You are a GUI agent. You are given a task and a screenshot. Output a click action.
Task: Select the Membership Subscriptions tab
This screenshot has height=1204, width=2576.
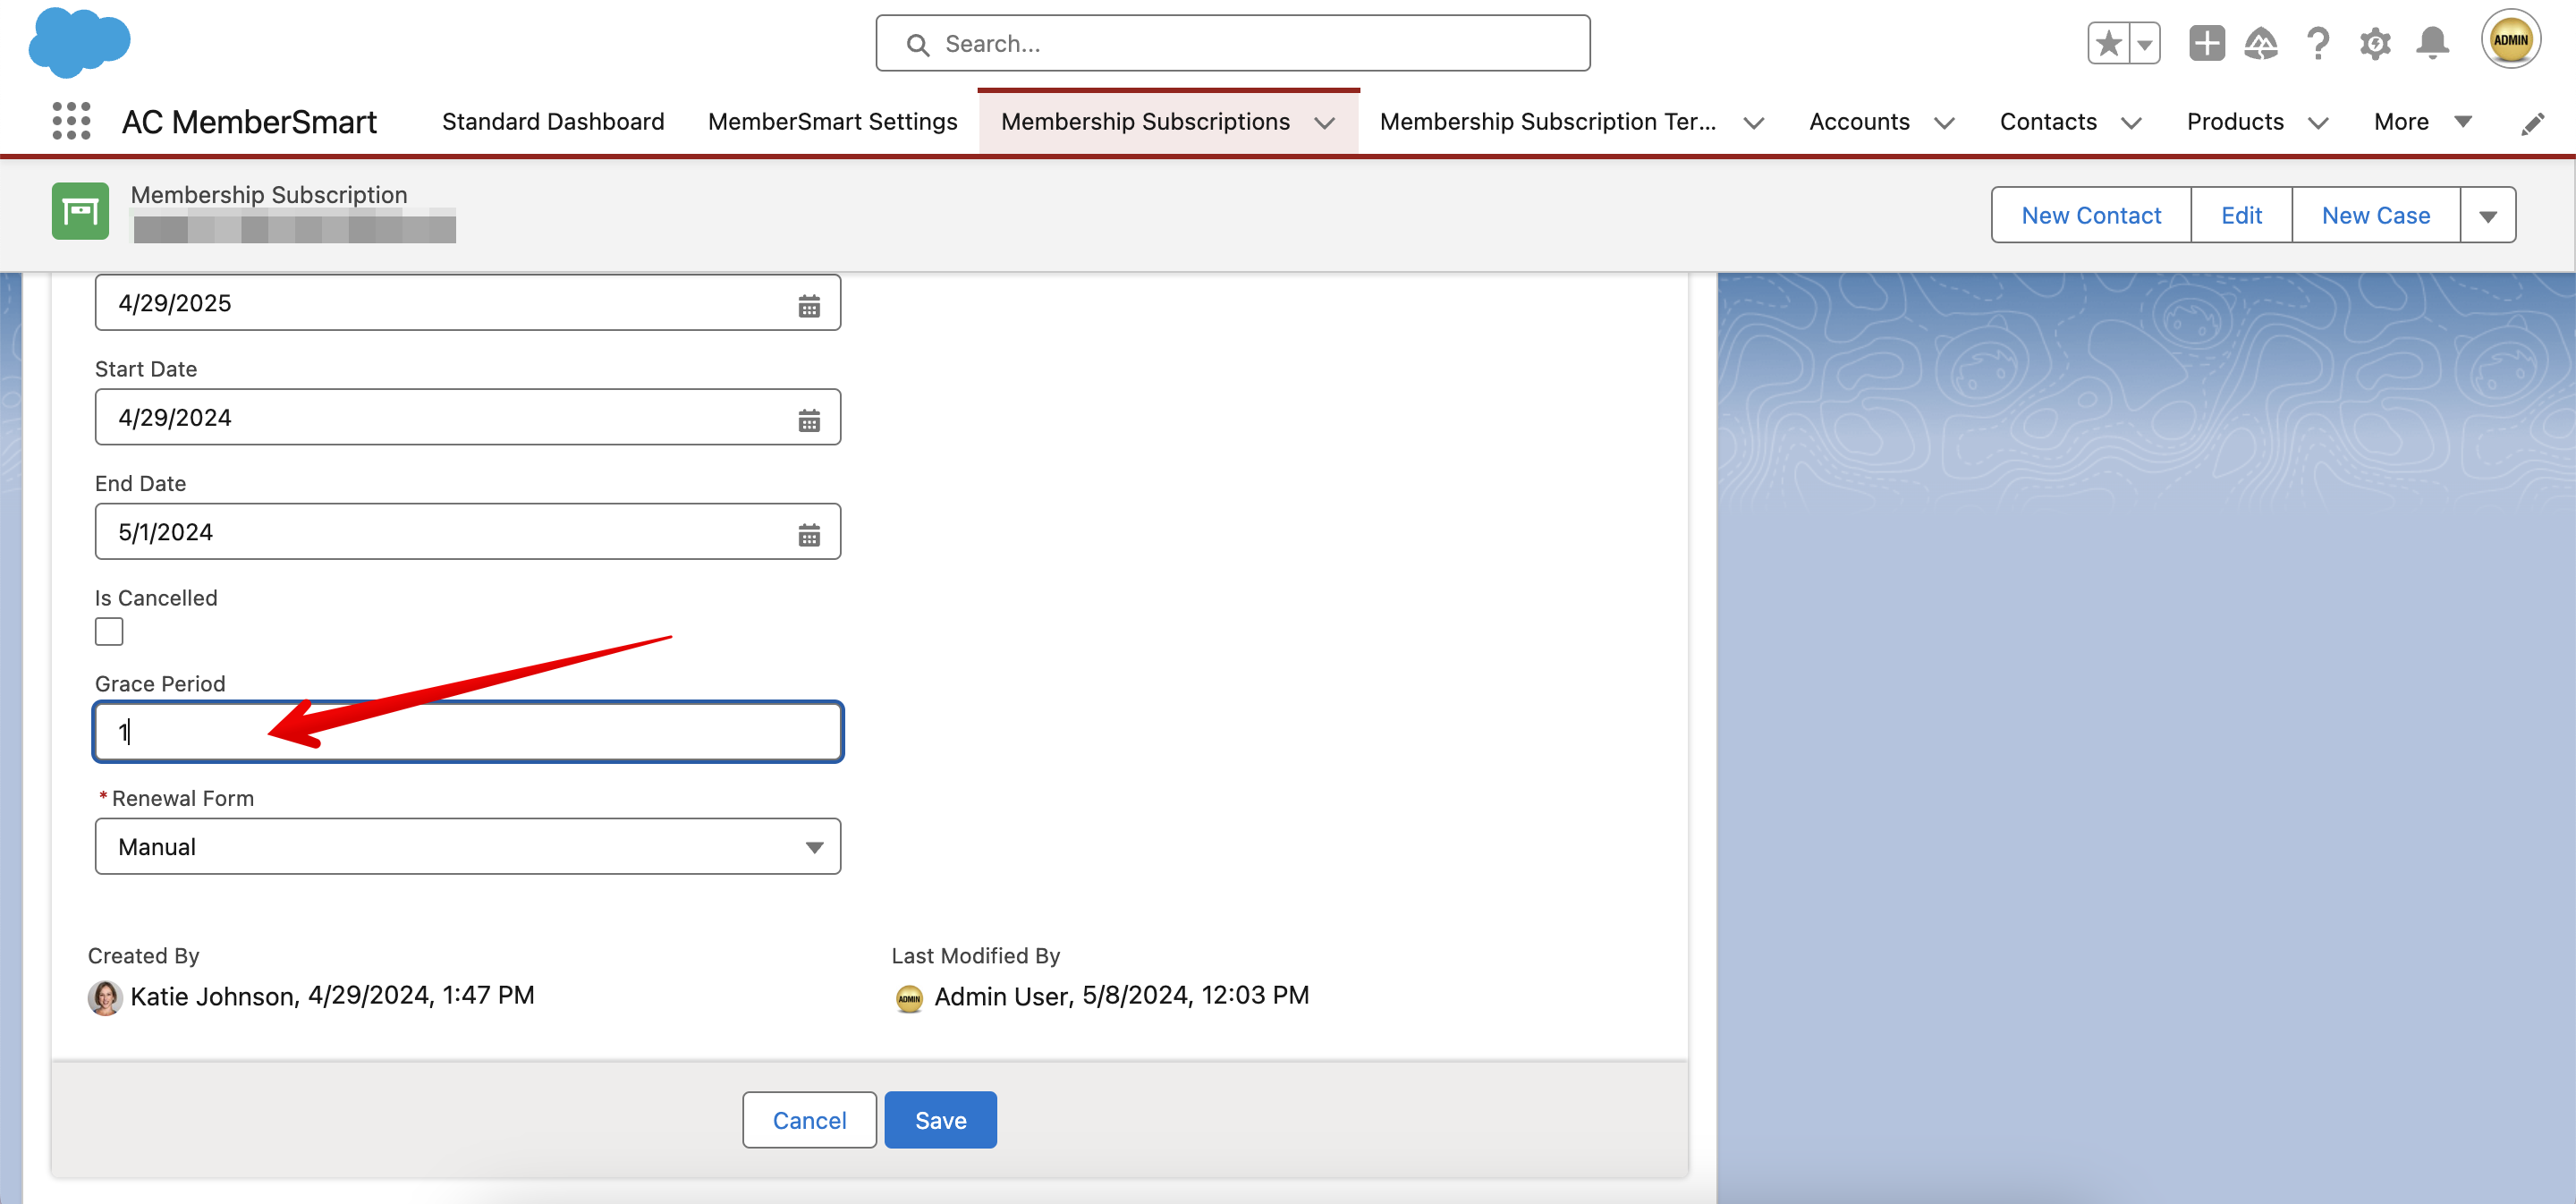1145,121
